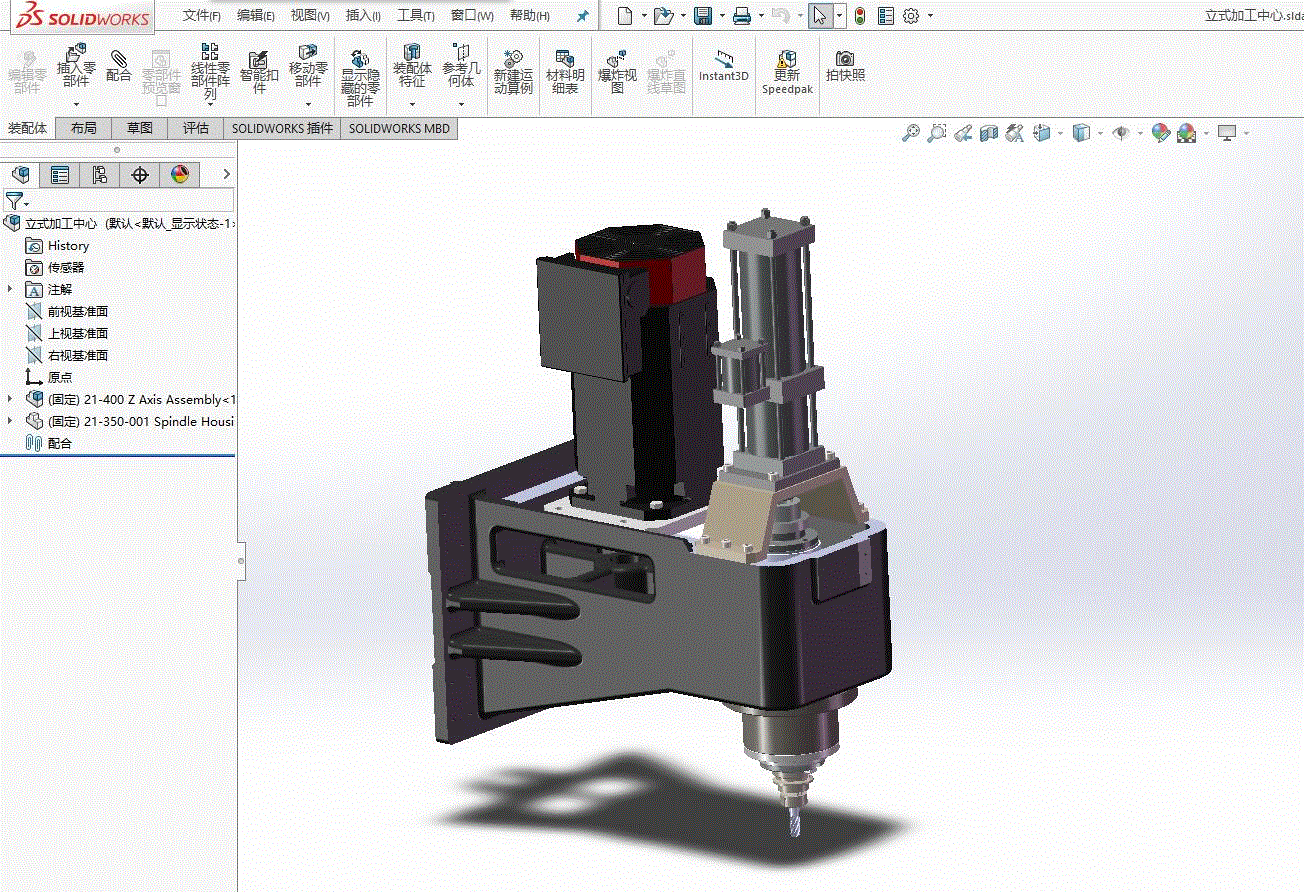The image size is (1304, 892).
Task: Expand the 注解 annotations folder
Action: tap(11, 289)
